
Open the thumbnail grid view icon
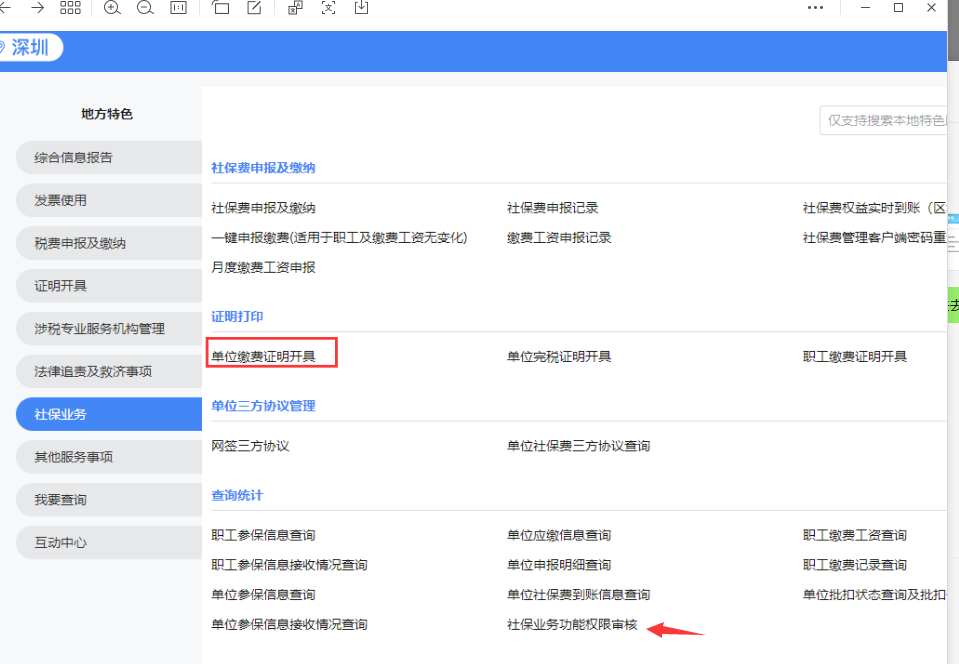(70, 8)
